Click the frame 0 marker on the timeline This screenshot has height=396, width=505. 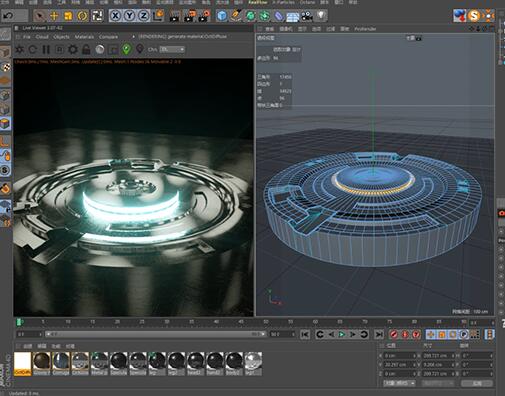(19, 322)
